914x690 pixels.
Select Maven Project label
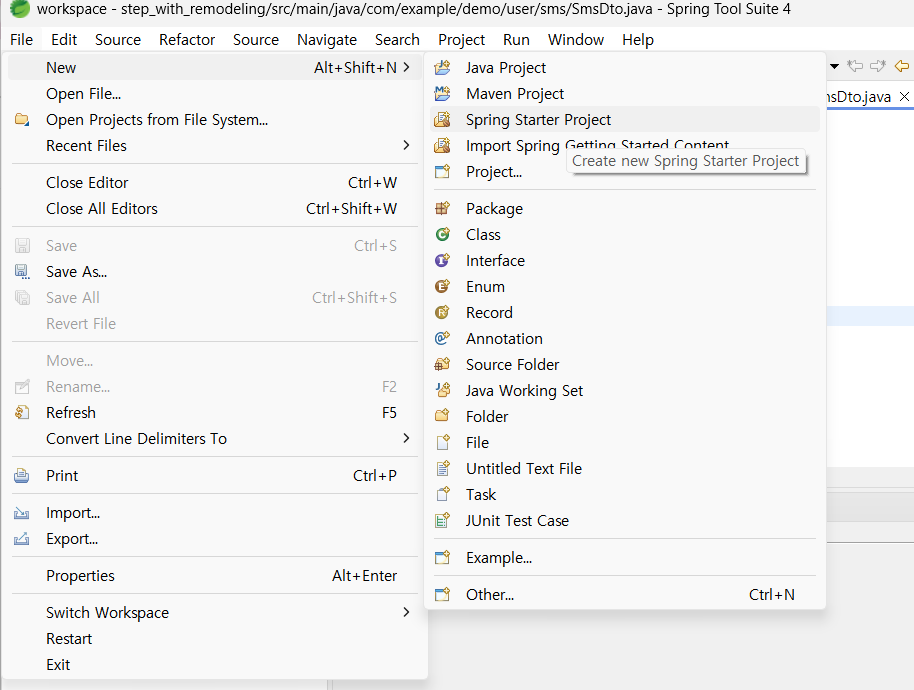(515, 94)
